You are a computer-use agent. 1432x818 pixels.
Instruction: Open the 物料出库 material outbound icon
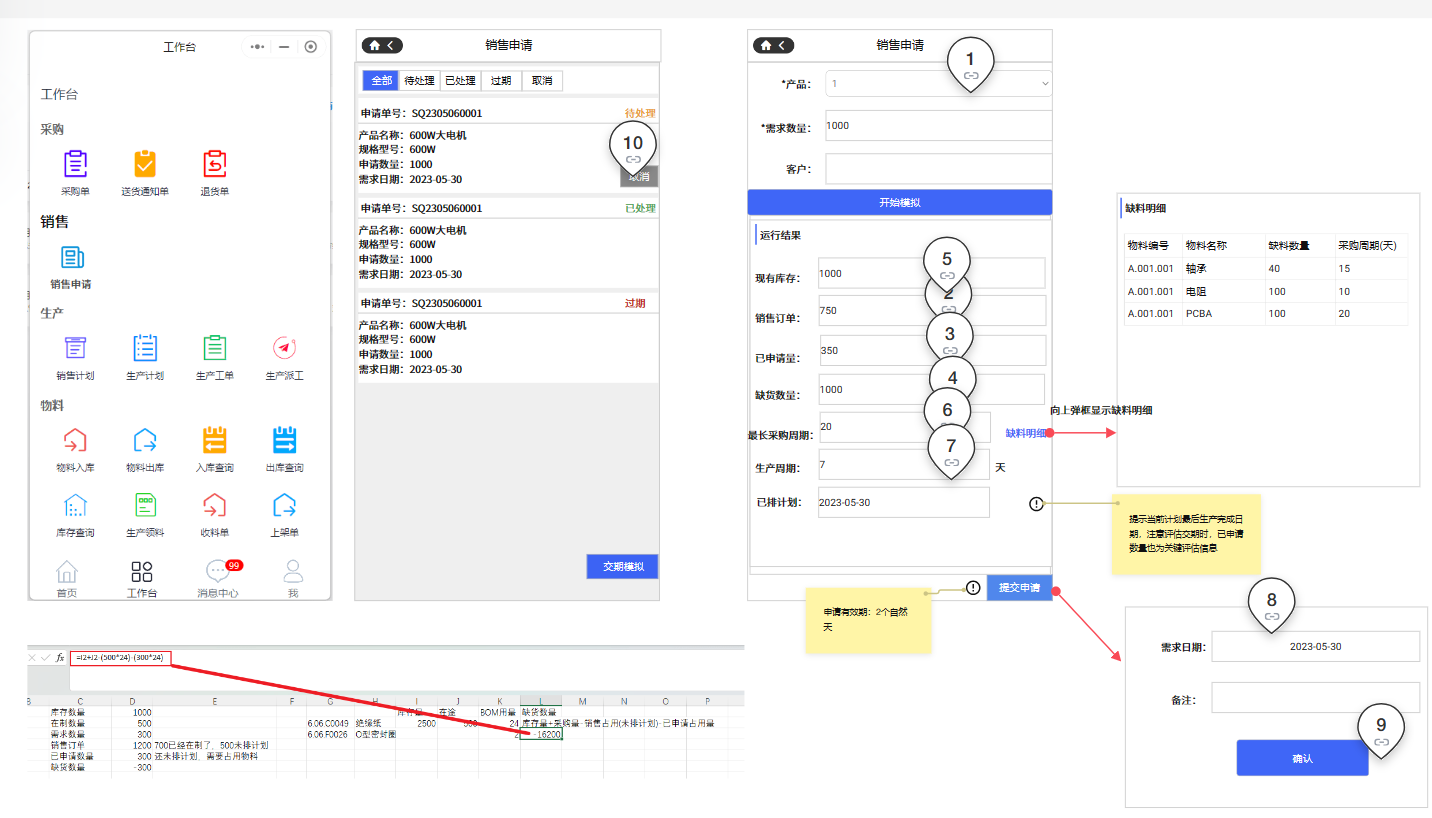[x=145, y=440]
